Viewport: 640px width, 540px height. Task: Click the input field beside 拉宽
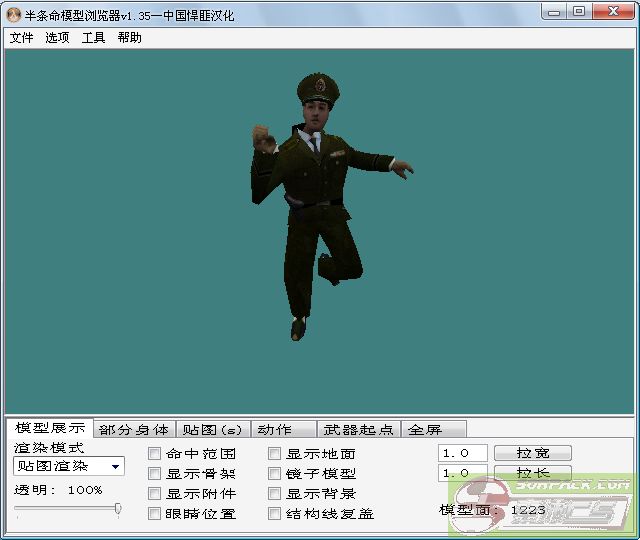[x=462, y=453]
